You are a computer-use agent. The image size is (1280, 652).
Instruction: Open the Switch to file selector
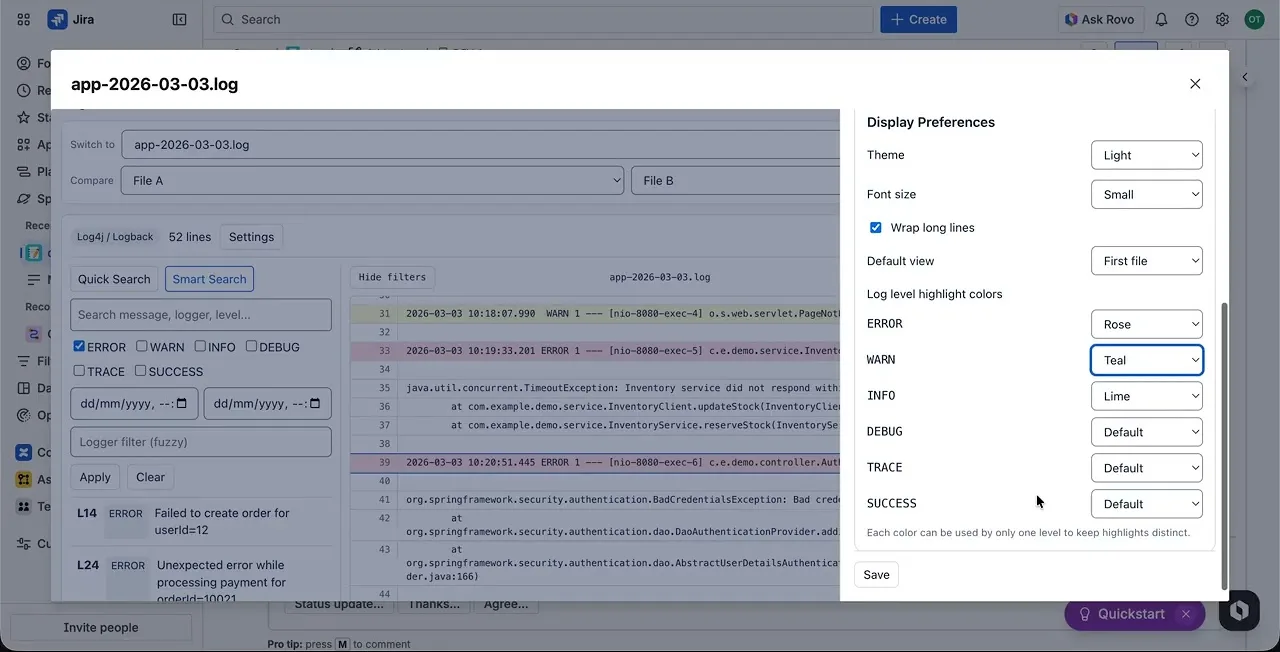480,144
